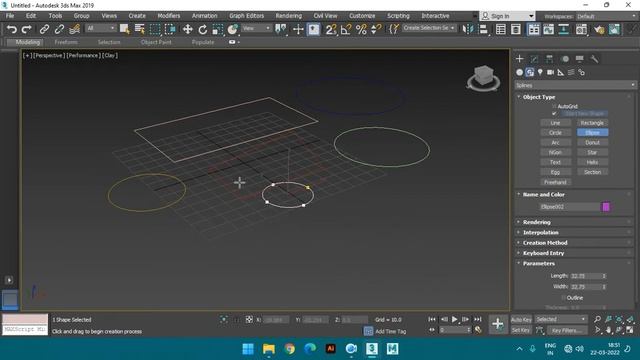This screenshot has height=360, width=640.
Task: Open the Scripting menu
Action: coord(398,16)
